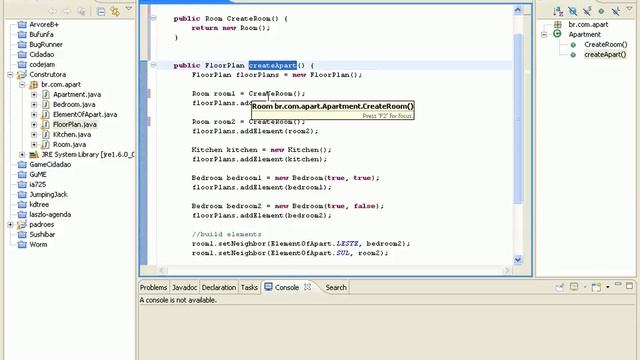
Task: Expand JRE System Library node
Action: 22,155
